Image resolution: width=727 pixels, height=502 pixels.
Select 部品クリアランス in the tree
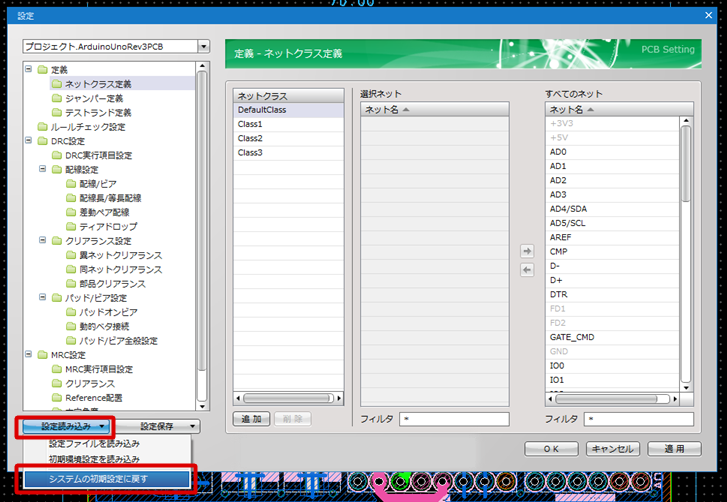tap(112, 284)
